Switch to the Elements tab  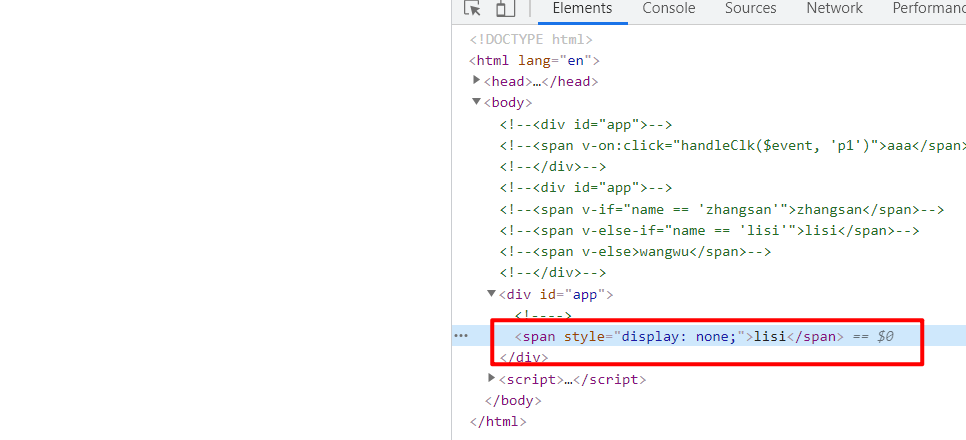pyautogui.click(x=582, y=9)
